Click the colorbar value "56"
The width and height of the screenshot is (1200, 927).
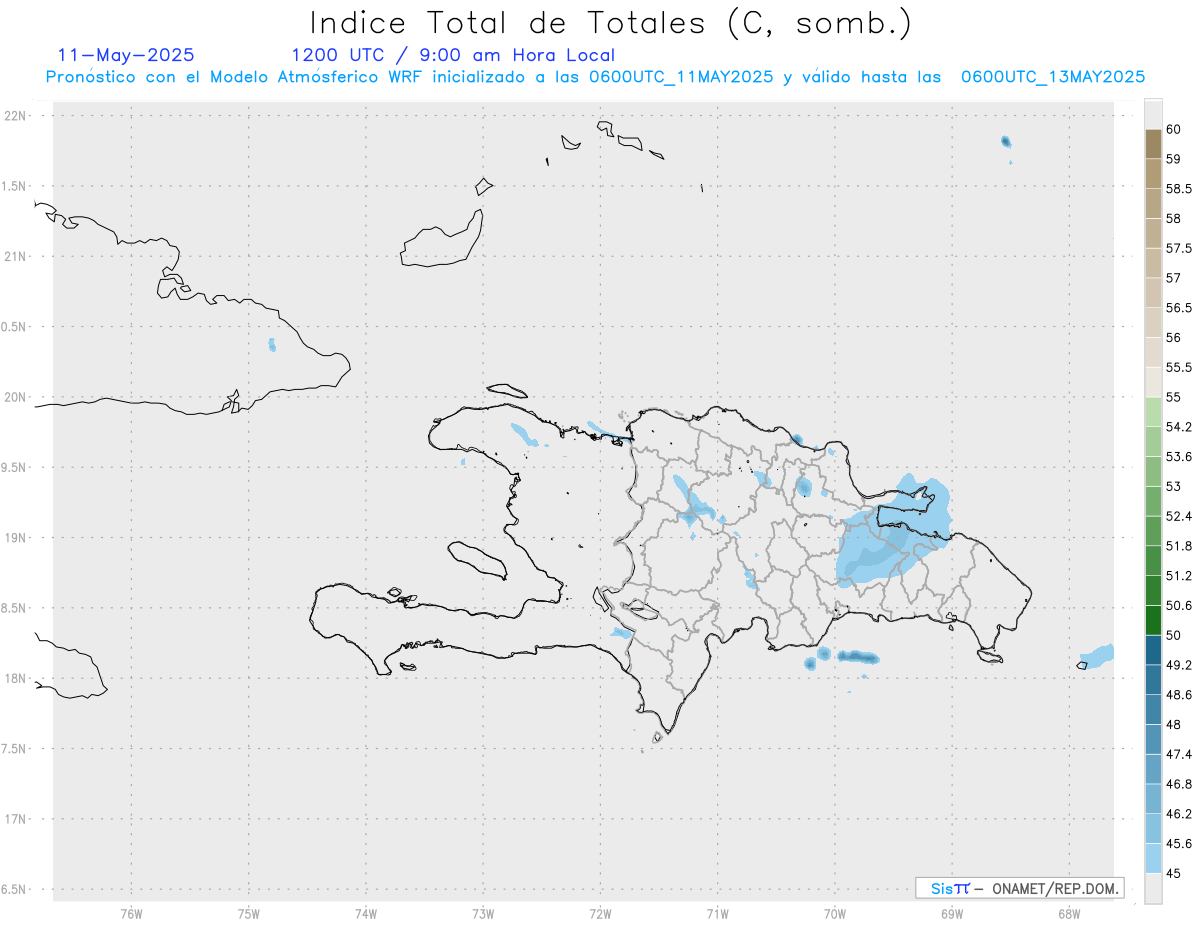coord(1174,338)
